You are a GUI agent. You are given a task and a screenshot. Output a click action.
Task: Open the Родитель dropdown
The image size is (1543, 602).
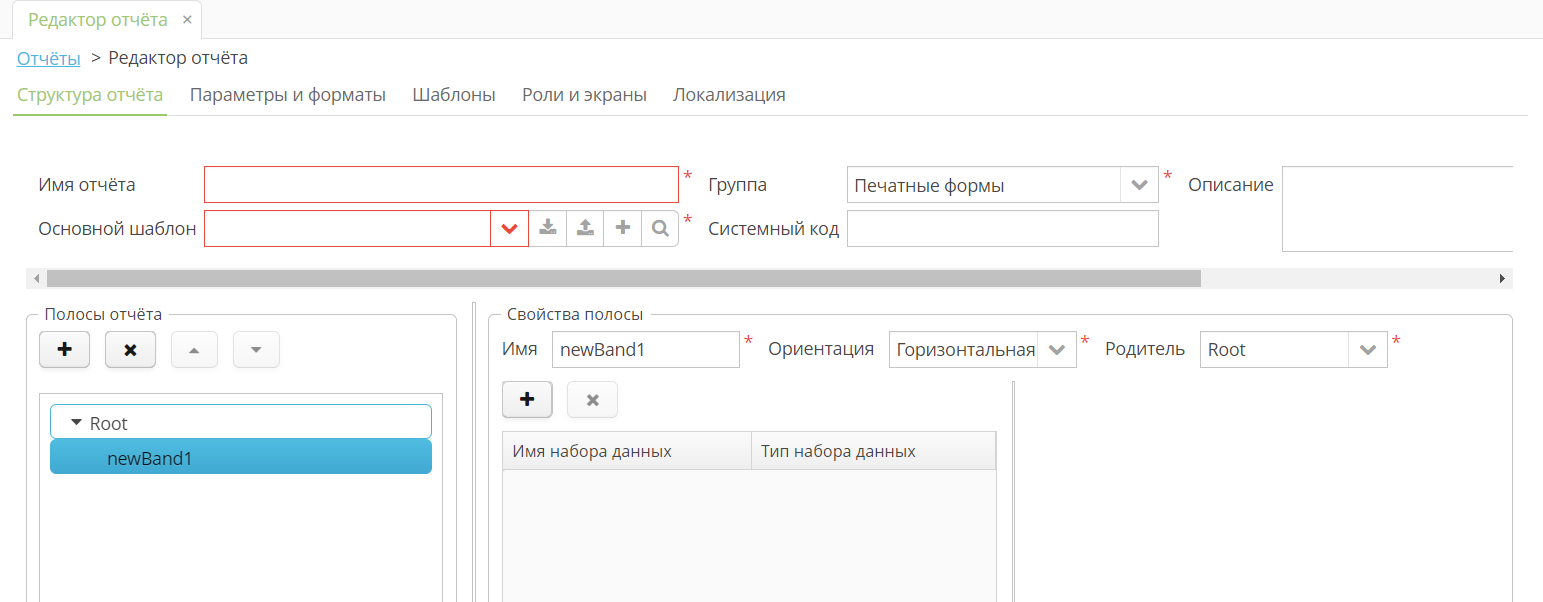coord(1367,350)
